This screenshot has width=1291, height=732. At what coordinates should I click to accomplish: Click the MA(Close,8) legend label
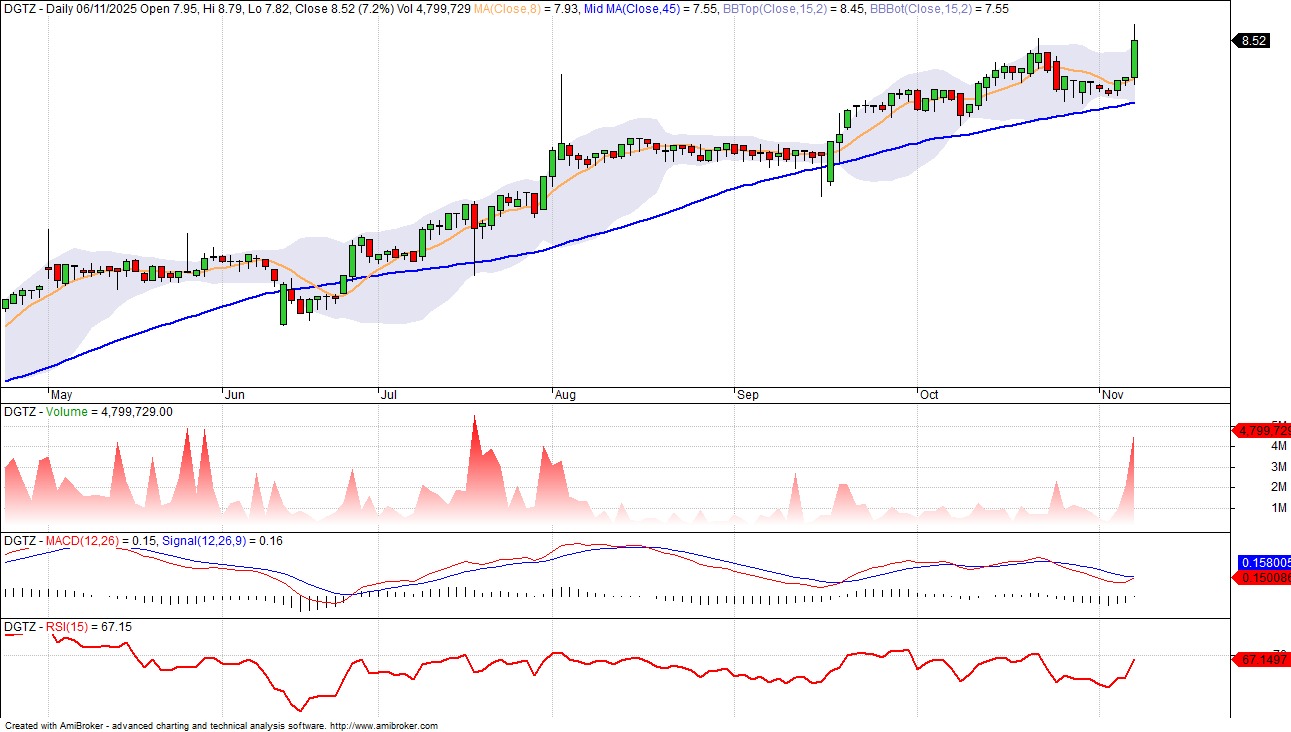point(539,8)
